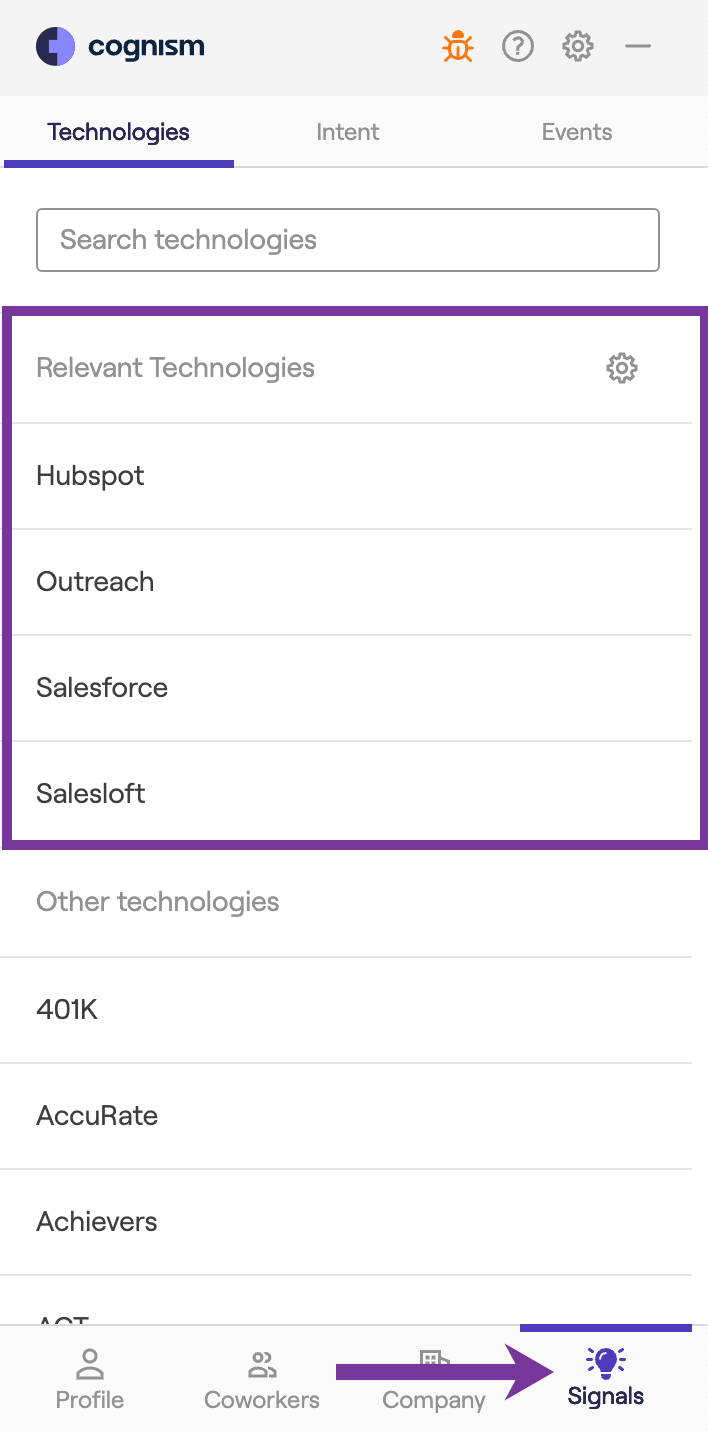Select the Salesforce technology row
708x1432 pixels.
102,687
